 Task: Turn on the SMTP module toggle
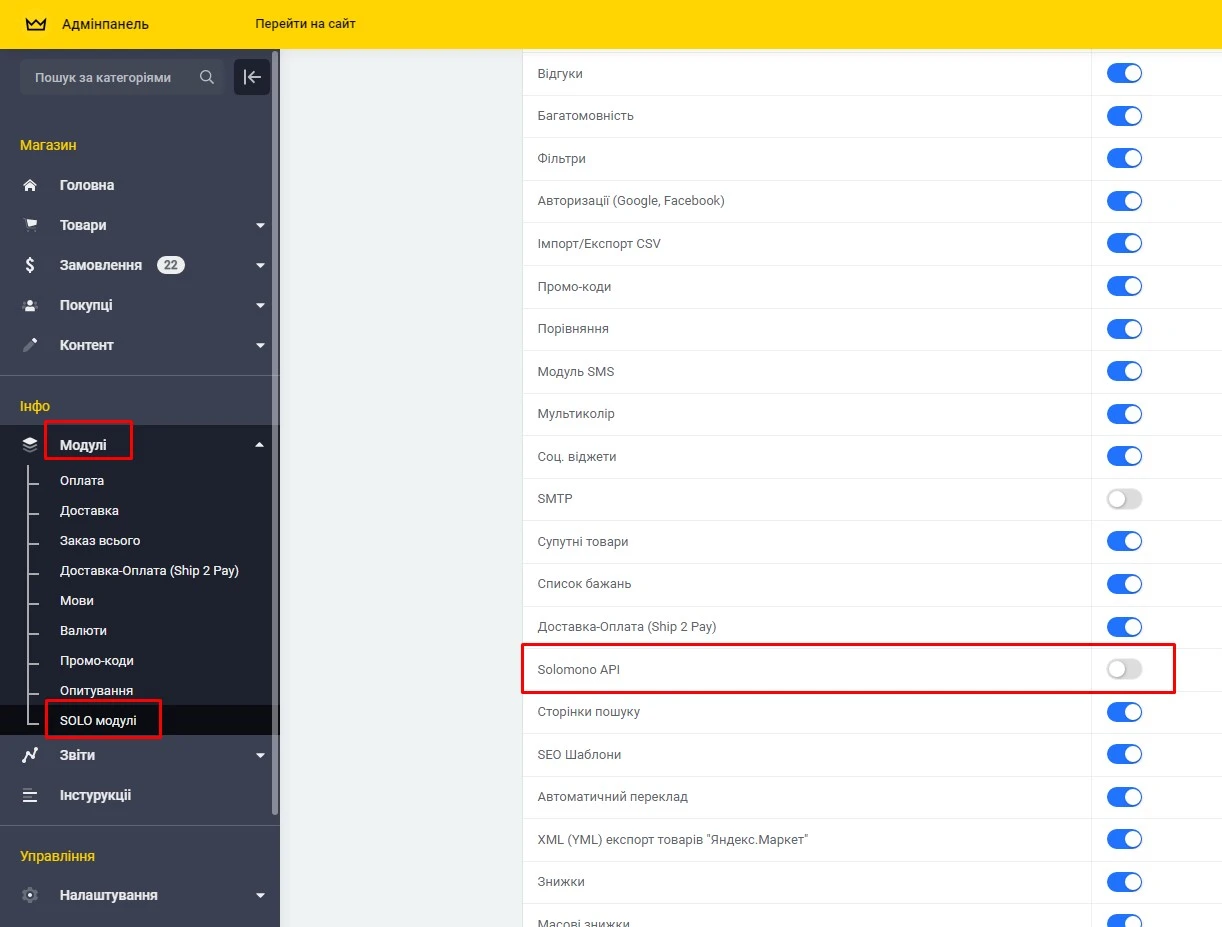click(x=1124, y=499)
